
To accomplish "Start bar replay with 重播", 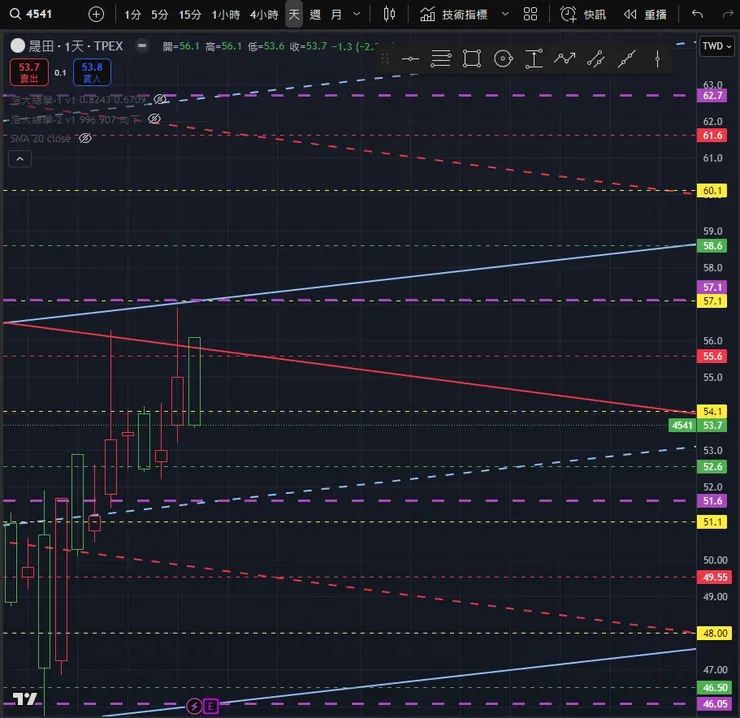I will point(645,15).
